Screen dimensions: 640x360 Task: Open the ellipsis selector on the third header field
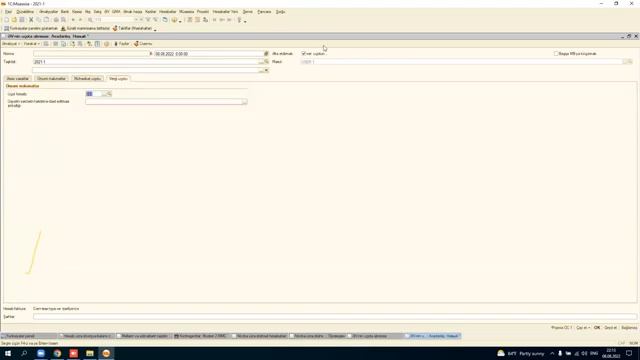pyautogui.click(x=261, y=70)
